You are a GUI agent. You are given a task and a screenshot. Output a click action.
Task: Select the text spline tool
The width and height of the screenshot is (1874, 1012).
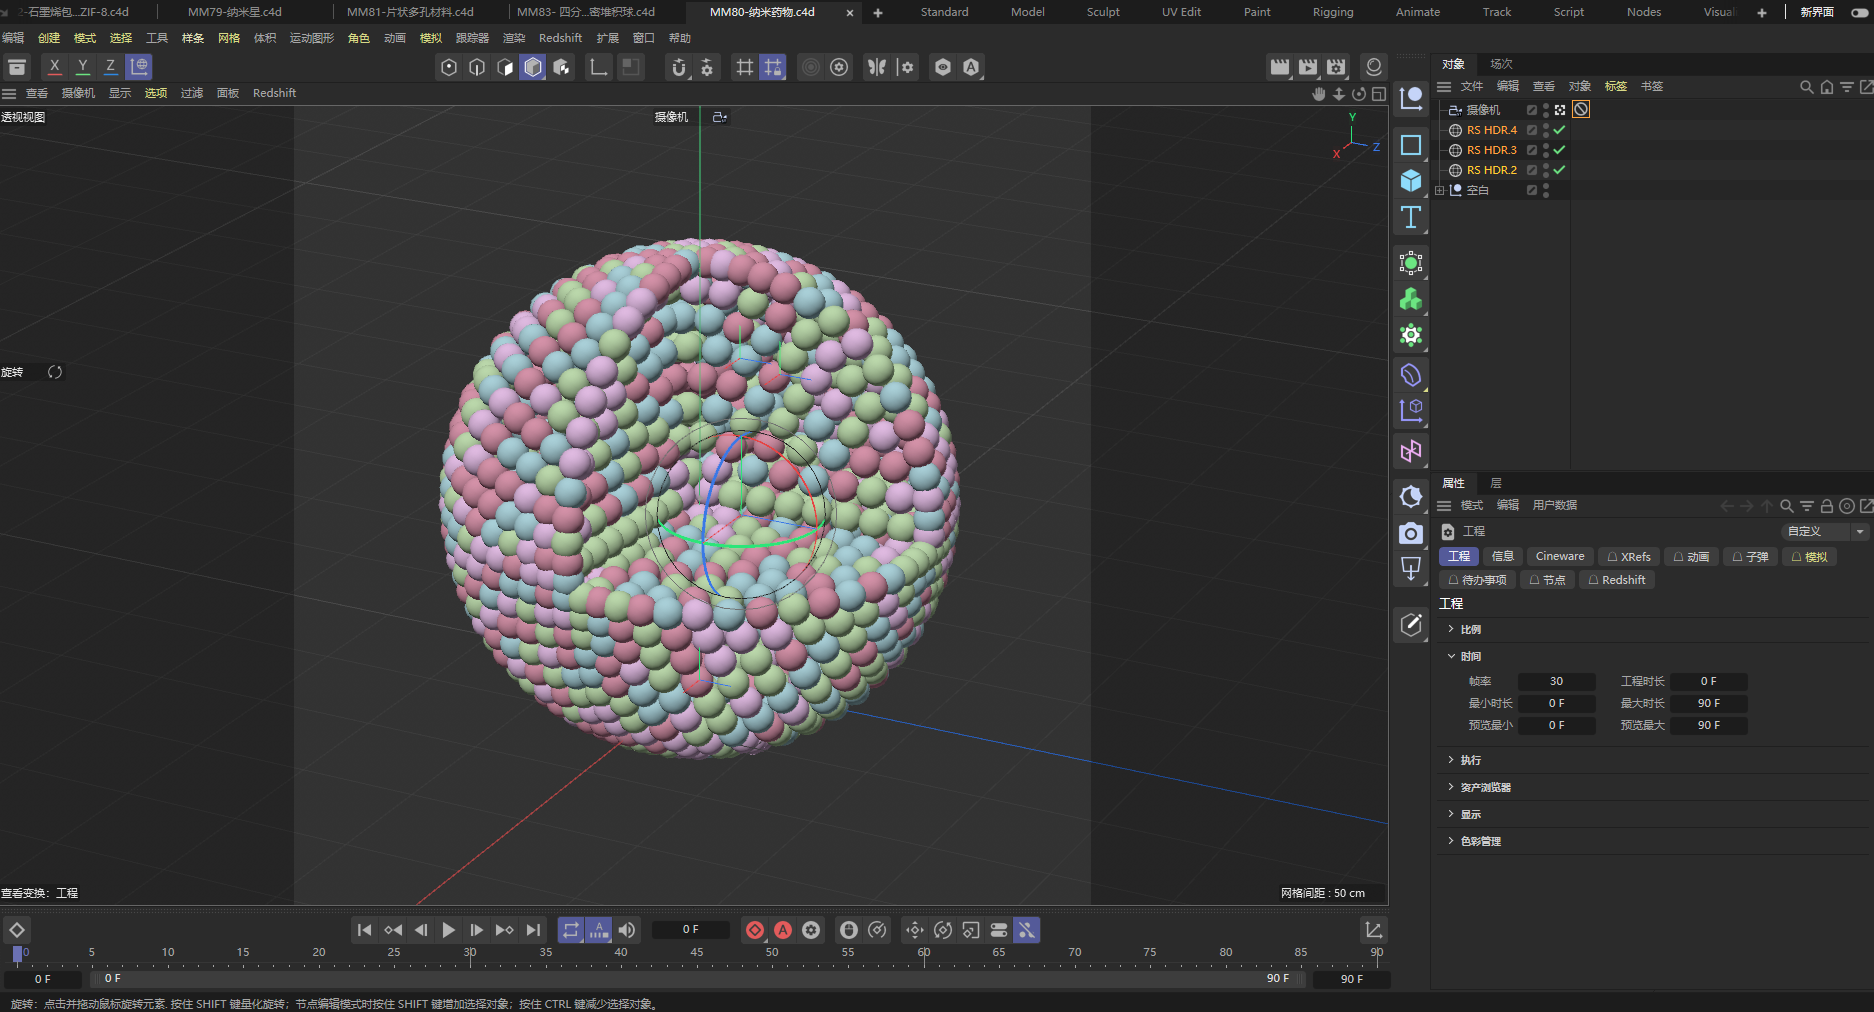coord(1411,217)
